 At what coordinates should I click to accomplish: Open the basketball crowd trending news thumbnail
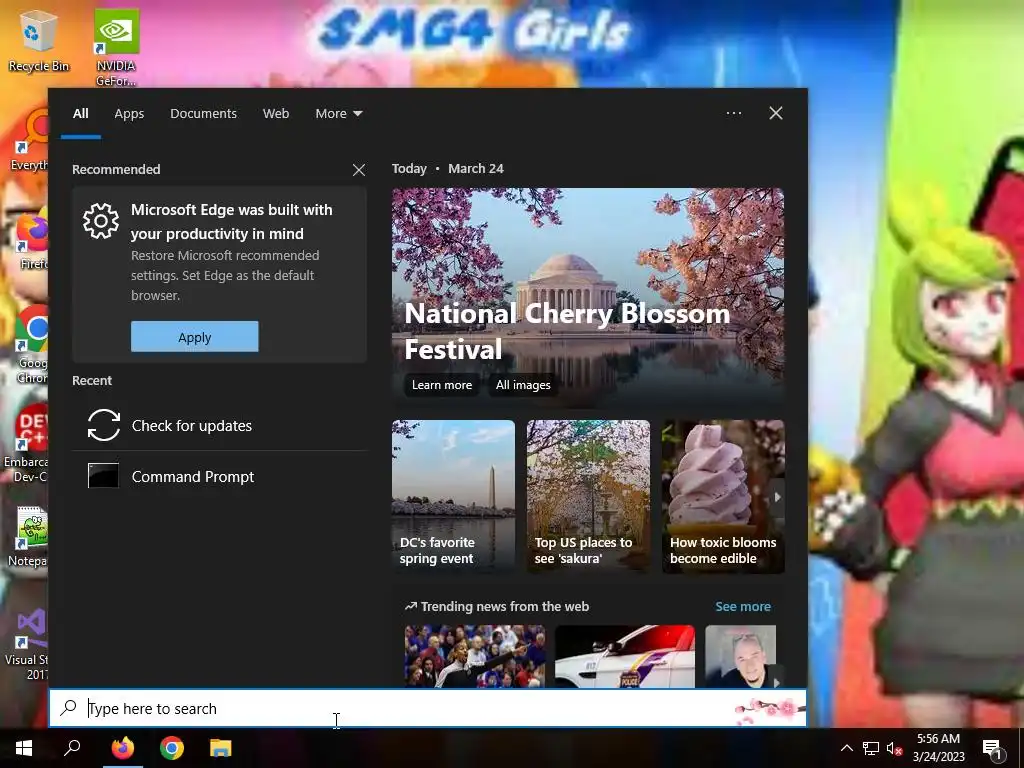475,656
